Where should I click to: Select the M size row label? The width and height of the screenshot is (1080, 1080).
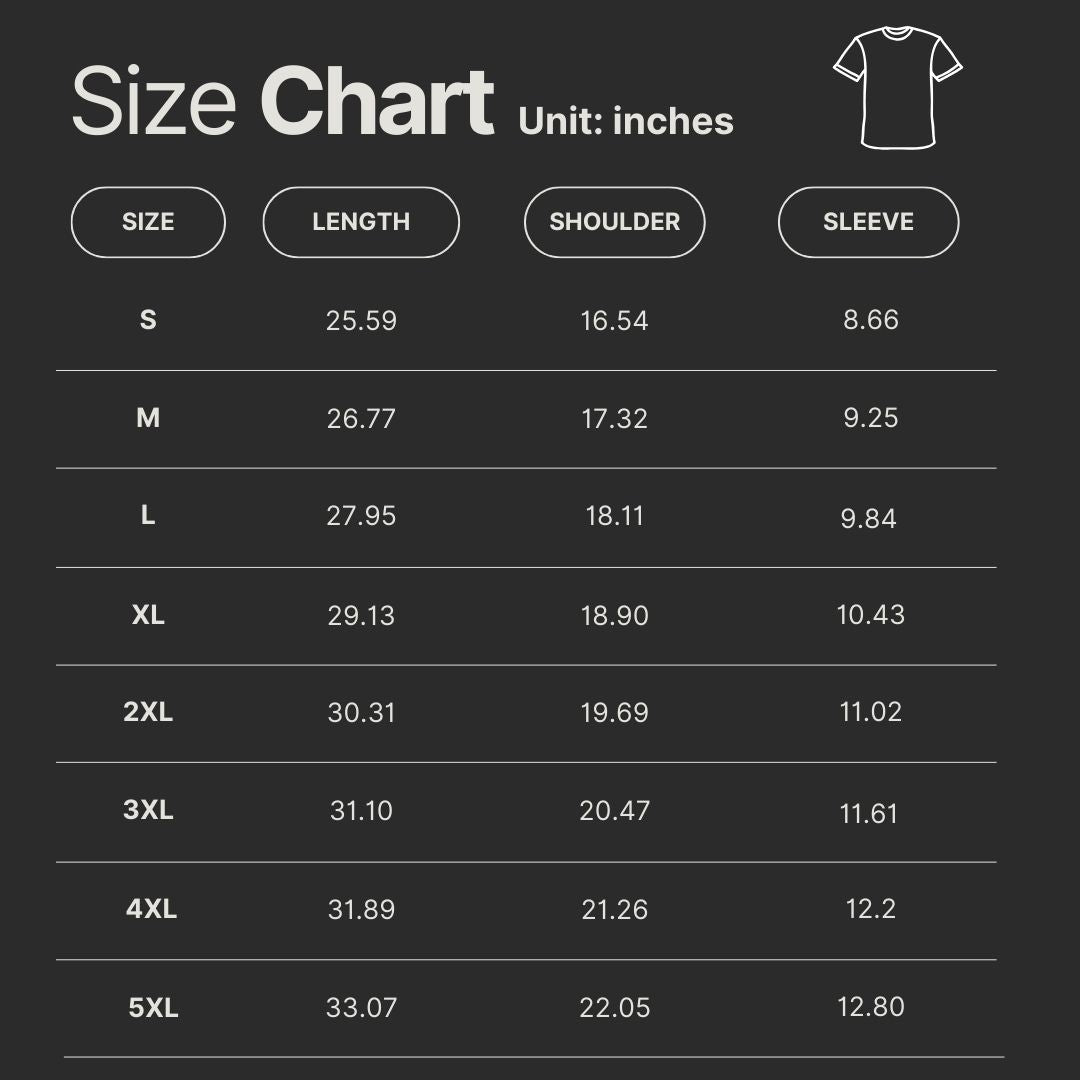pos(148,417)
